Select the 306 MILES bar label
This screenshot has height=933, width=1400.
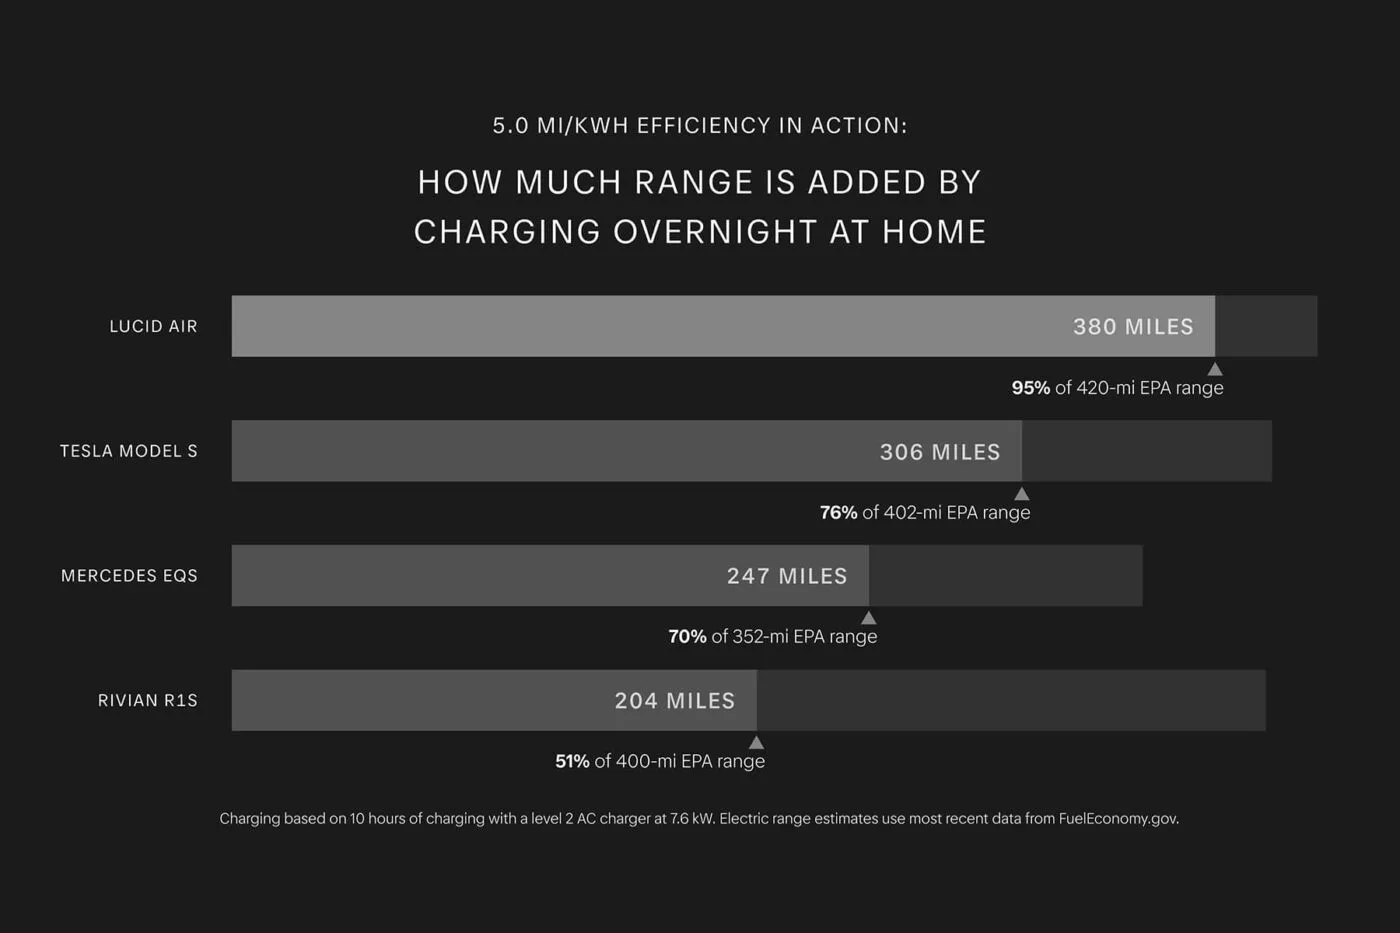pos(940,452)
